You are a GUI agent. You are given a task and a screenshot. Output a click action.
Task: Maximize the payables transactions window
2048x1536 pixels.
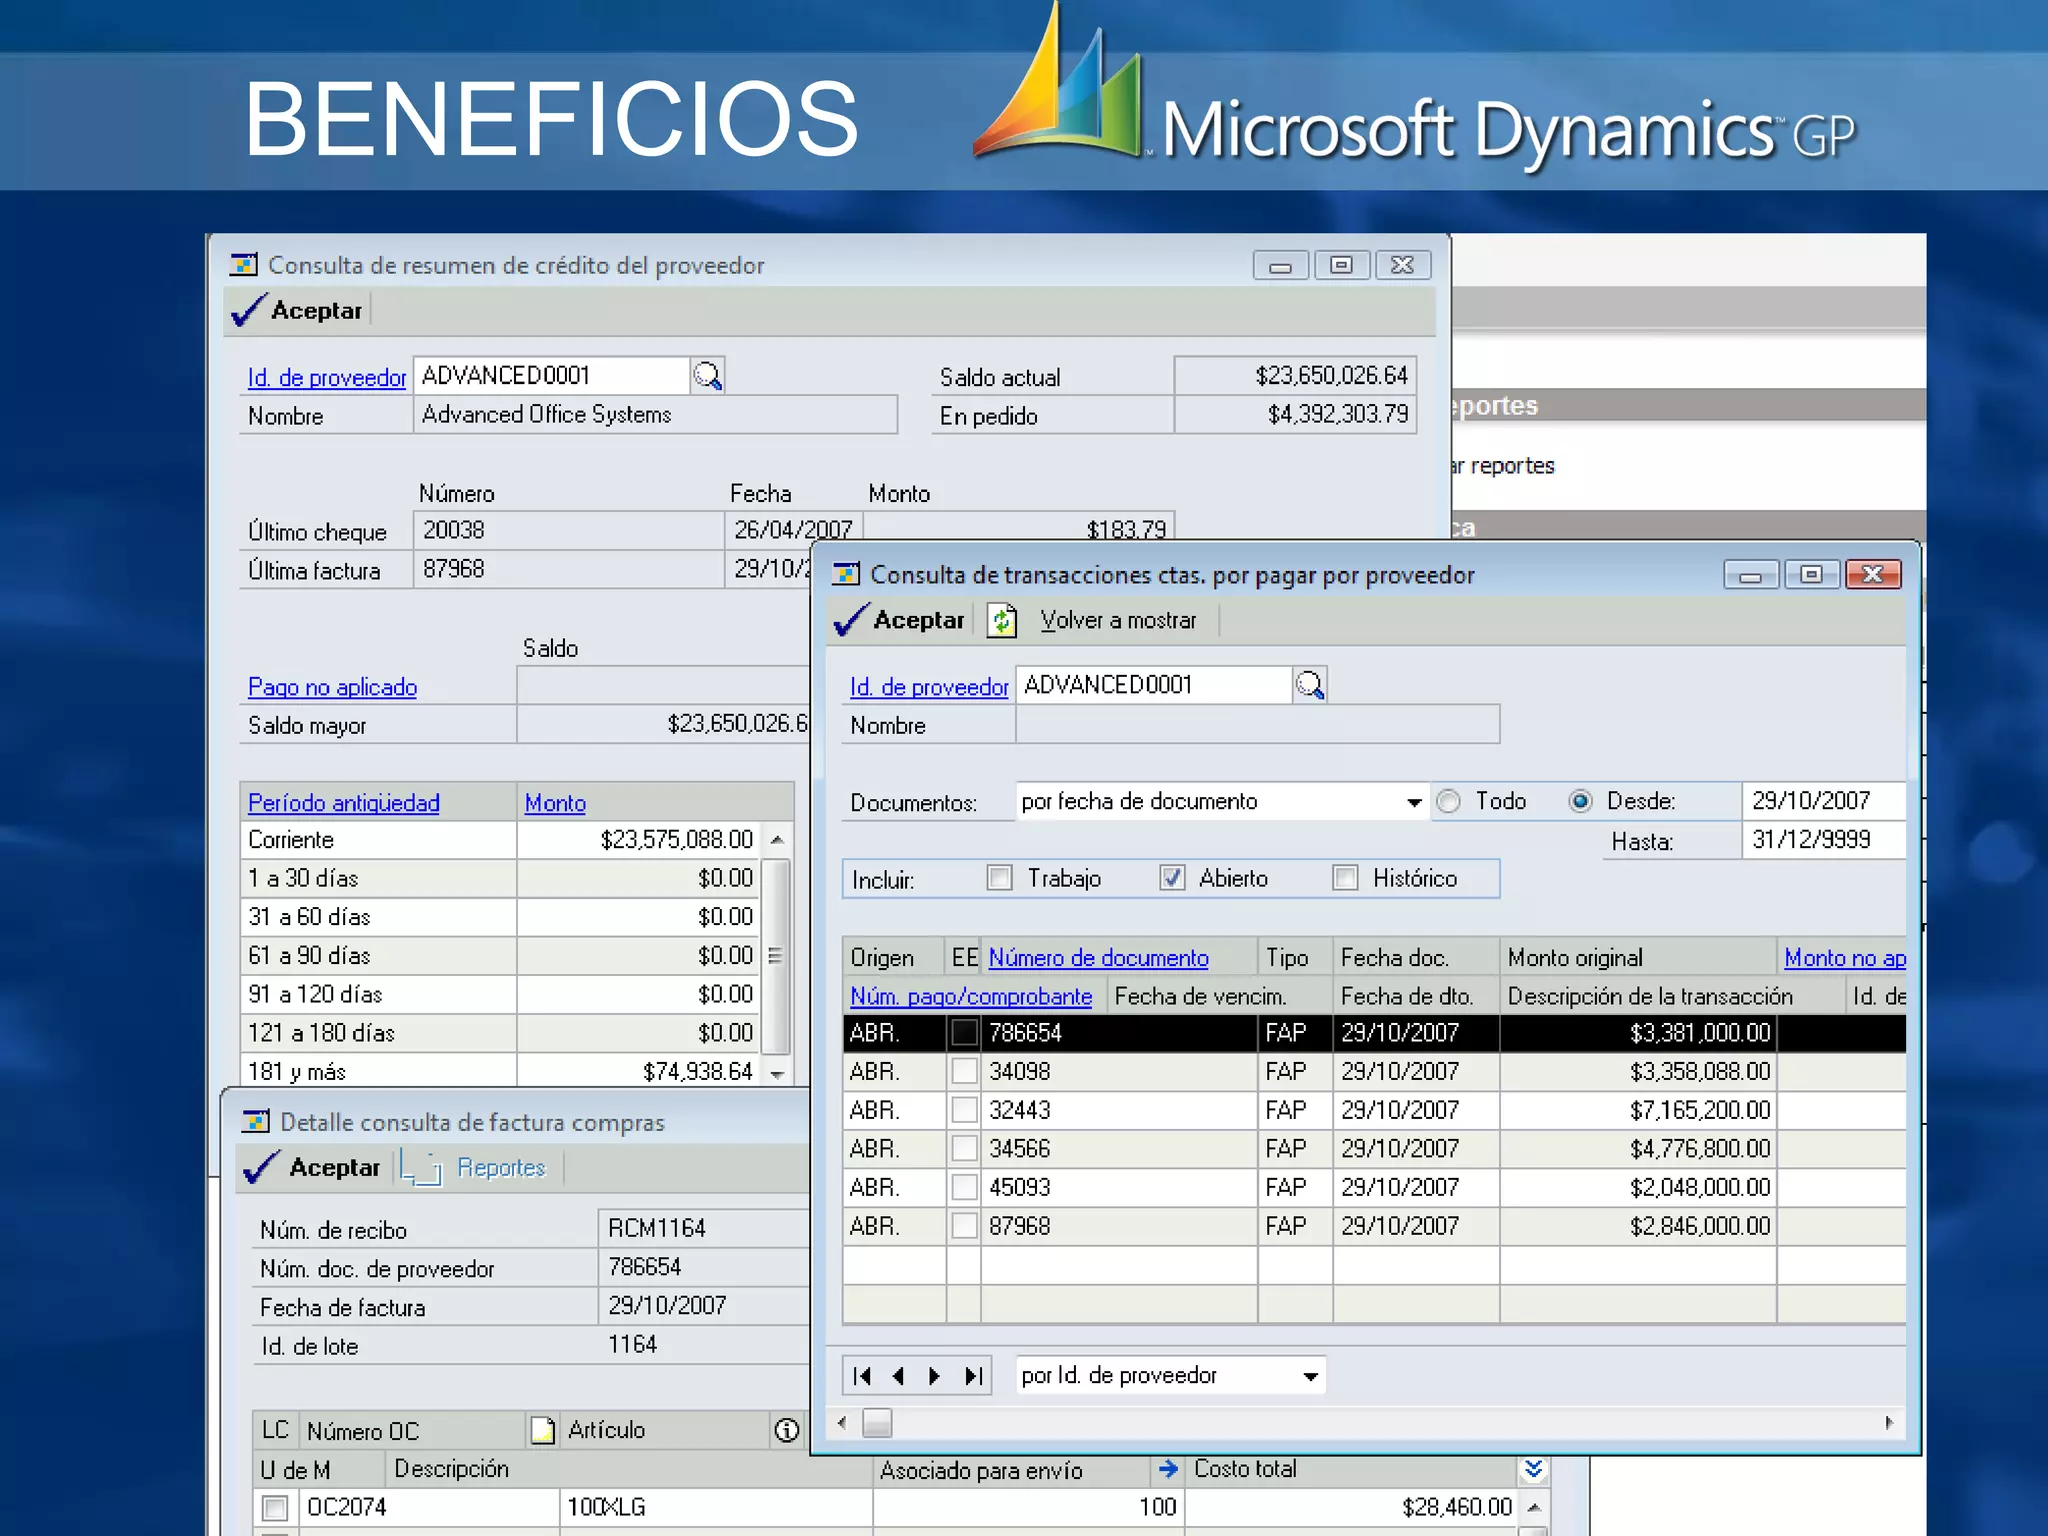pyautogui.click(x=1811, y=575)
